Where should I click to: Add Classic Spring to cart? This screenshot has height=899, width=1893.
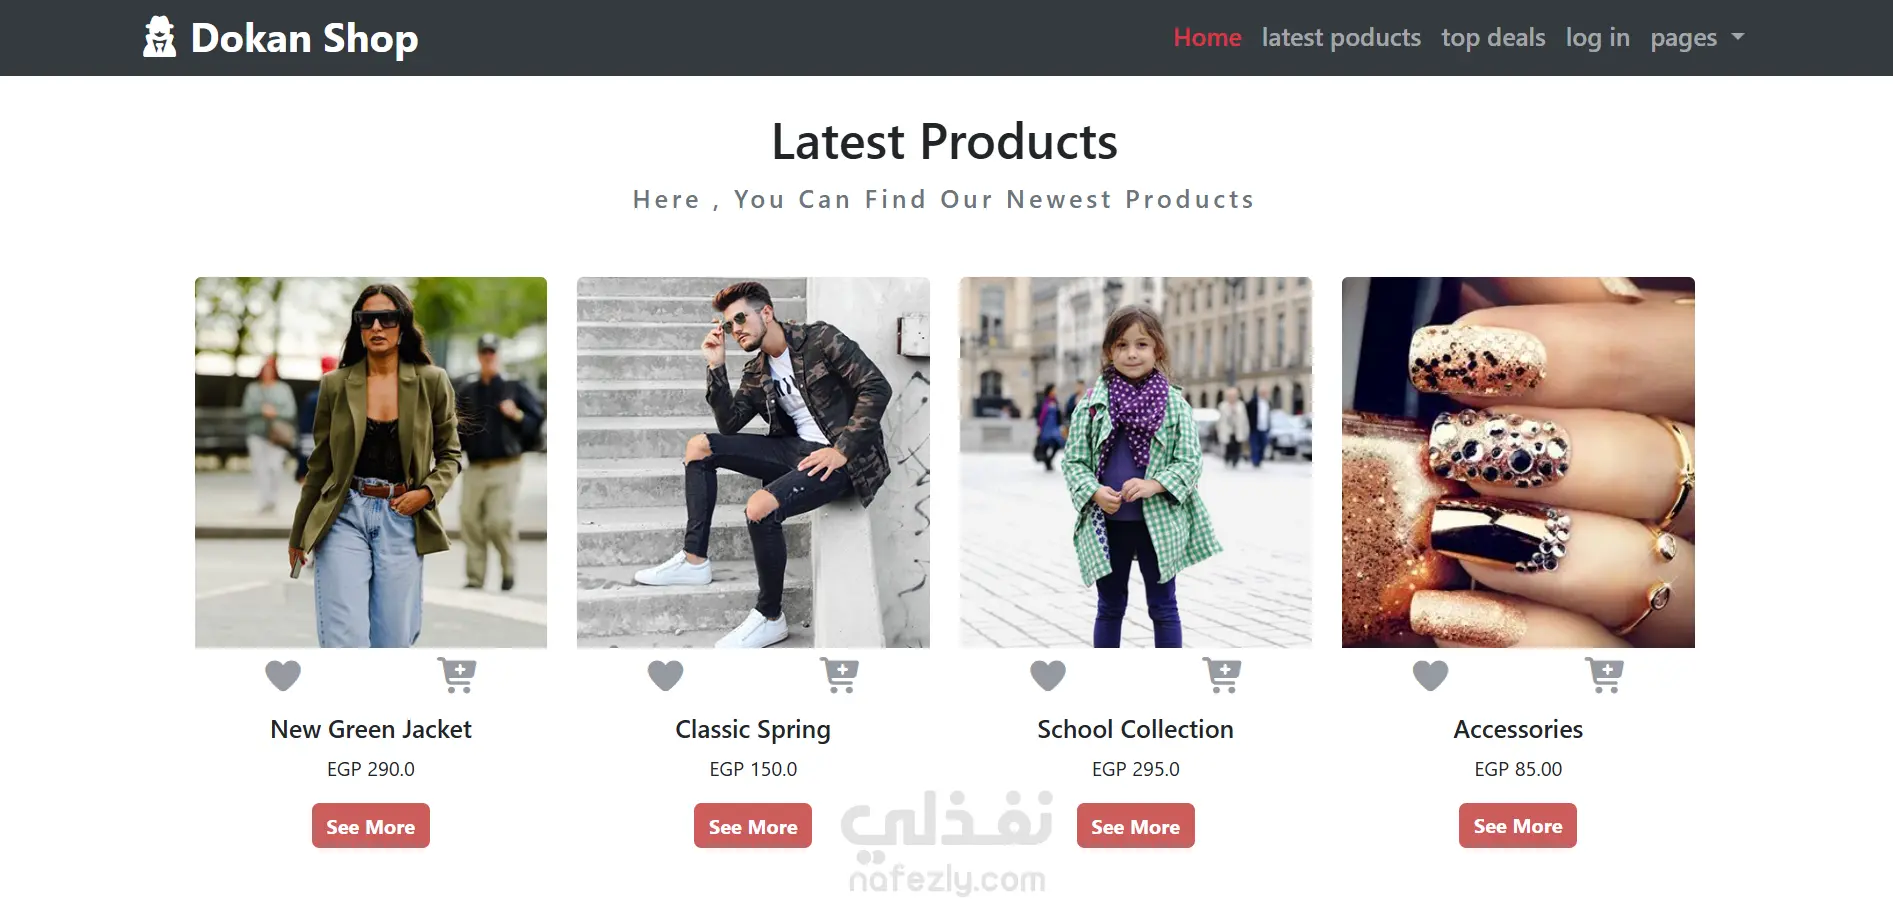coord(840,676)
